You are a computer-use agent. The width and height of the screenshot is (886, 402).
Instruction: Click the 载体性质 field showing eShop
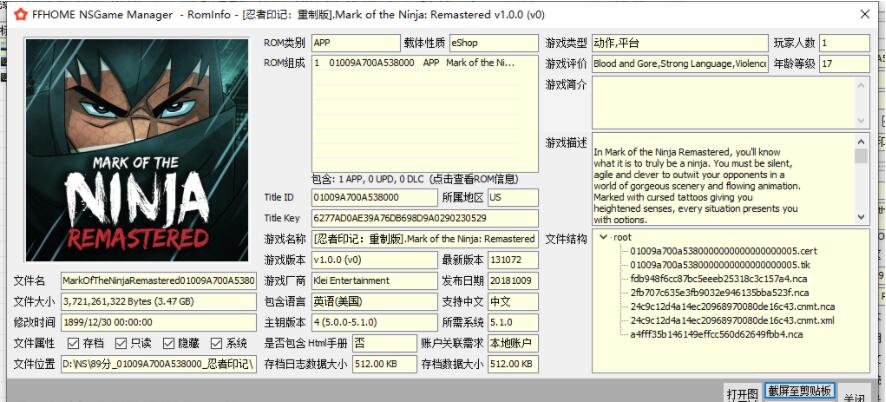pos(494,43)
